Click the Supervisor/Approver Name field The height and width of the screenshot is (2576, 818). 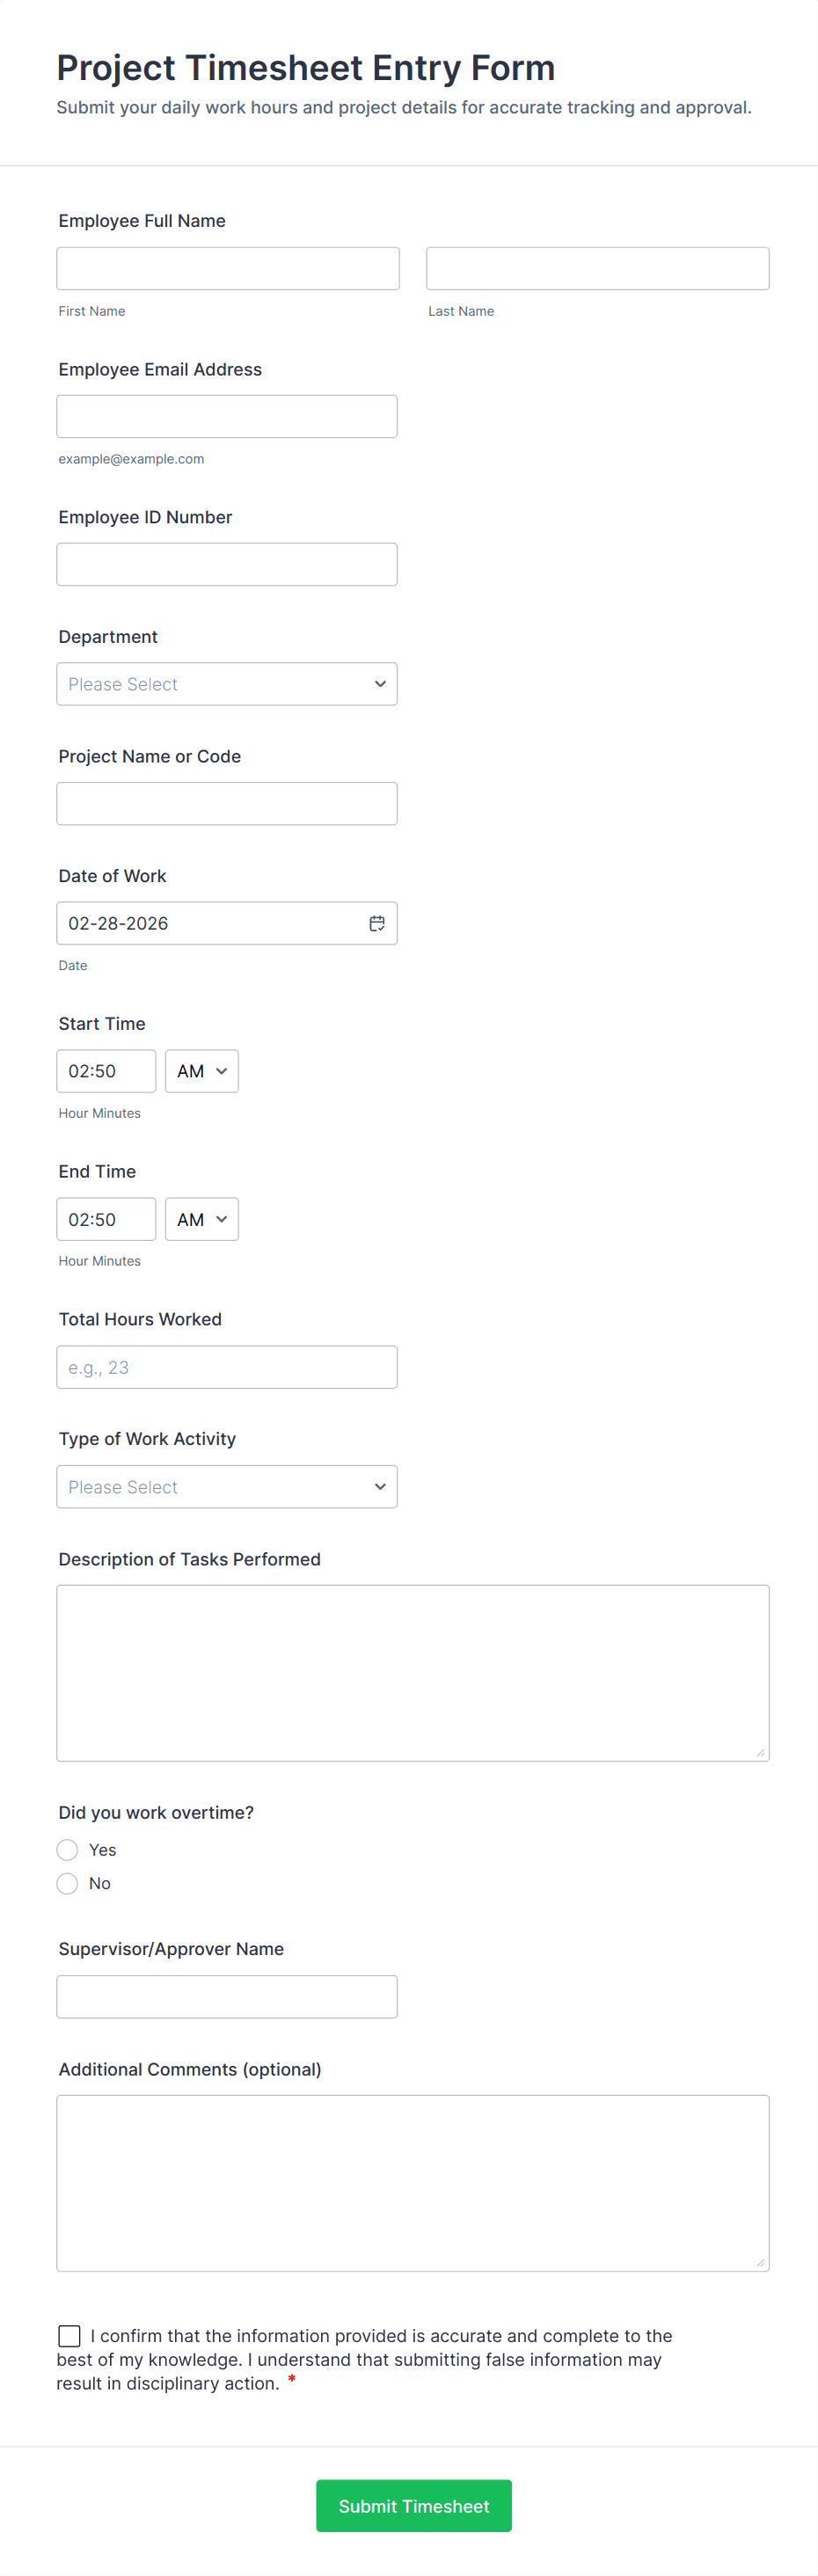click(227, 1997)
